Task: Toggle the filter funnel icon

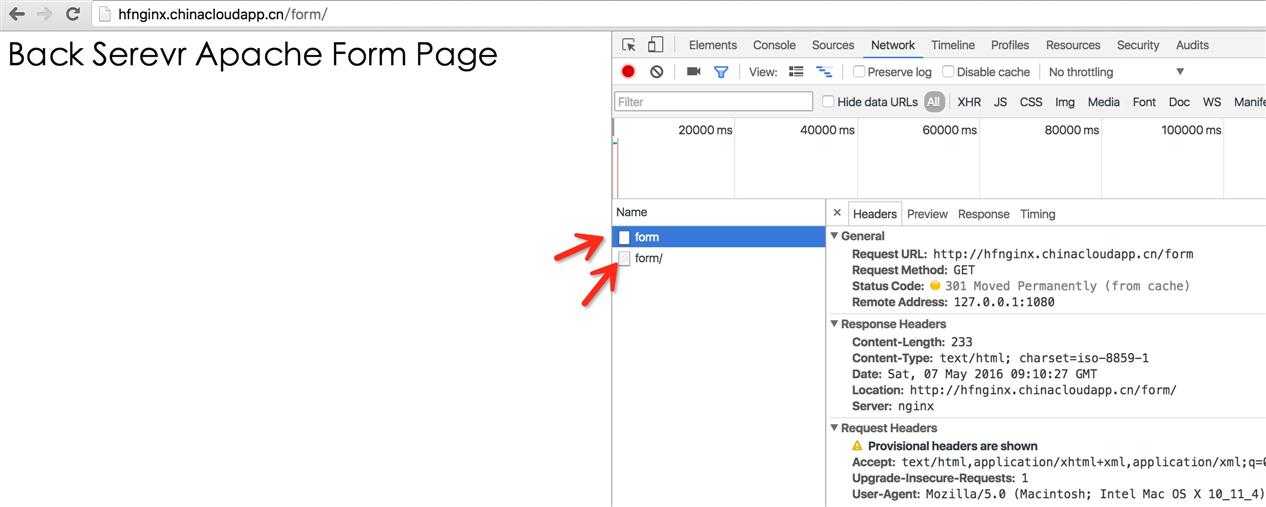Action: [x=720, y=72]
